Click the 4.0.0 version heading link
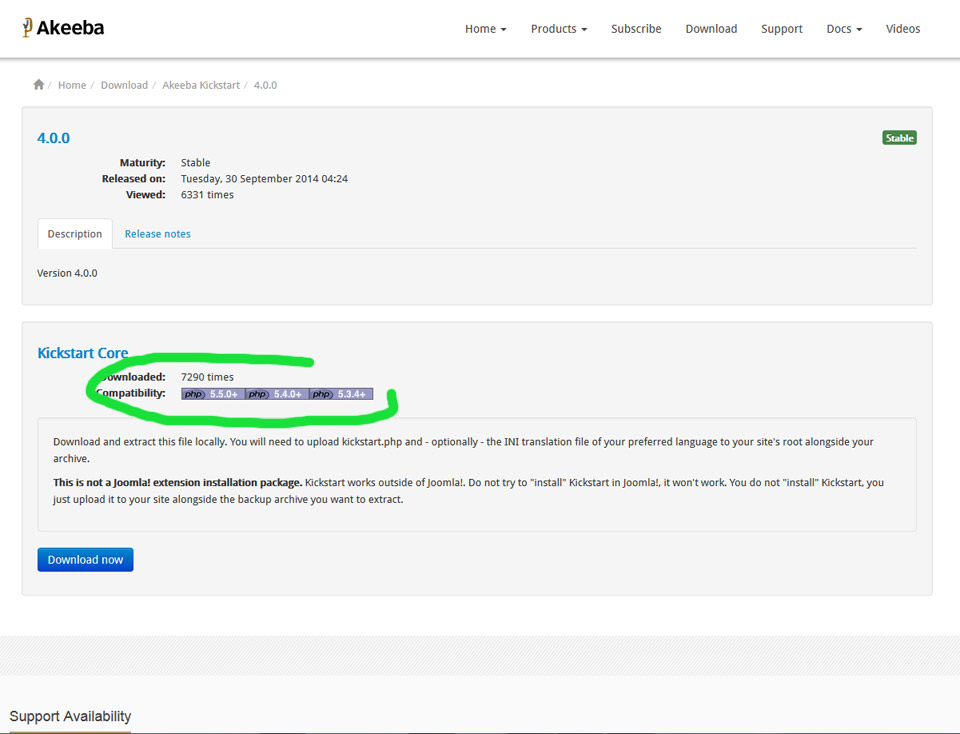 (x=53, y=138)
